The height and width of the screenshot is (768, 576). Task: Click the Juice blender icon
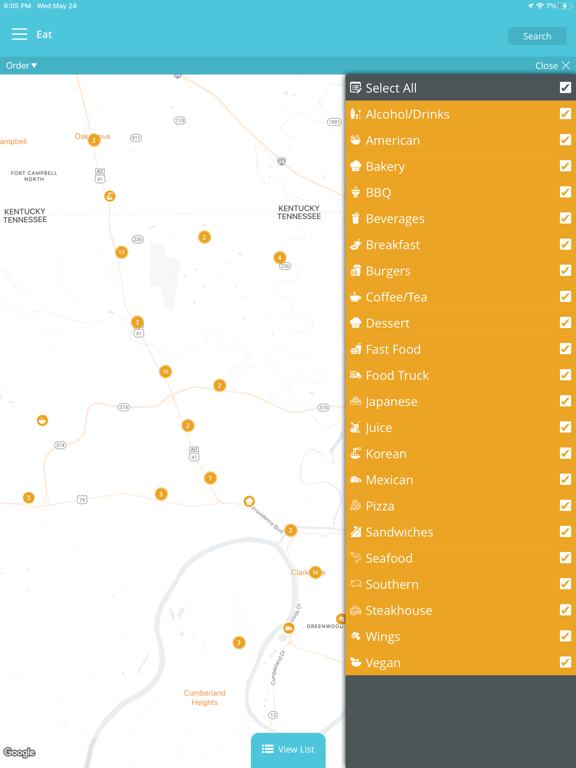point(356,428)
